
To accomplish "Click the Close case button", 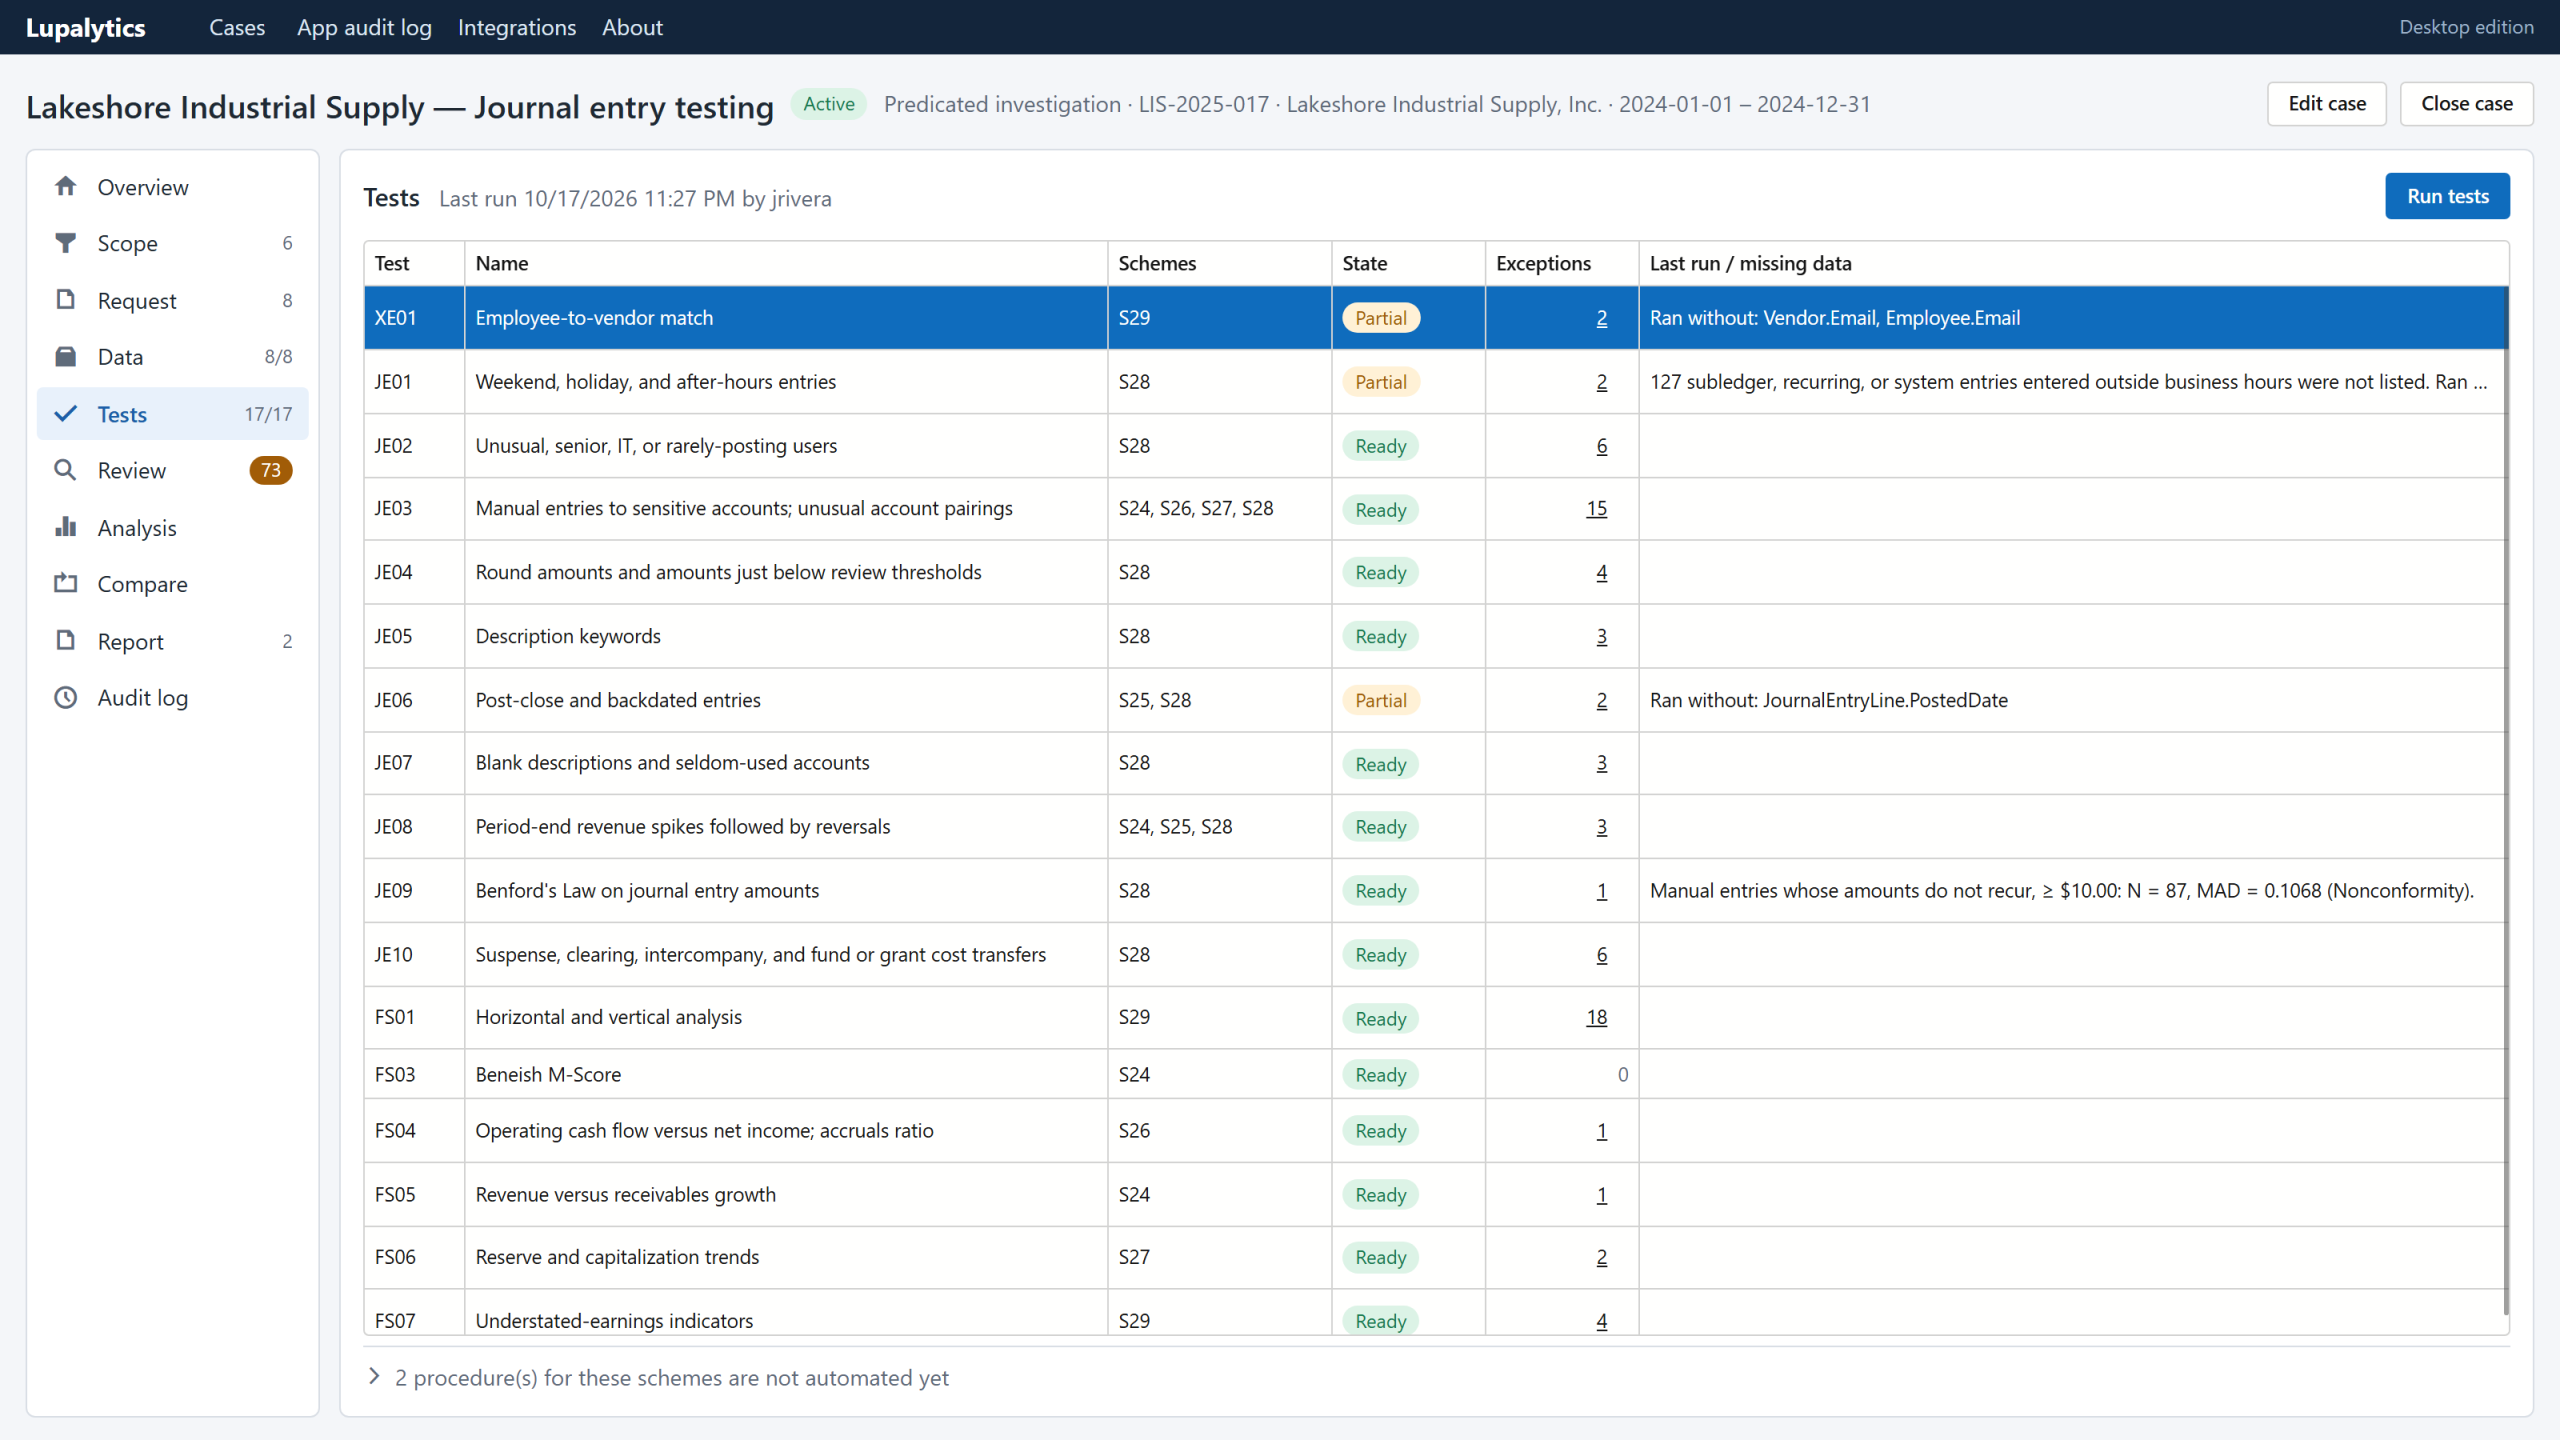I will (x=2467, y=104).
